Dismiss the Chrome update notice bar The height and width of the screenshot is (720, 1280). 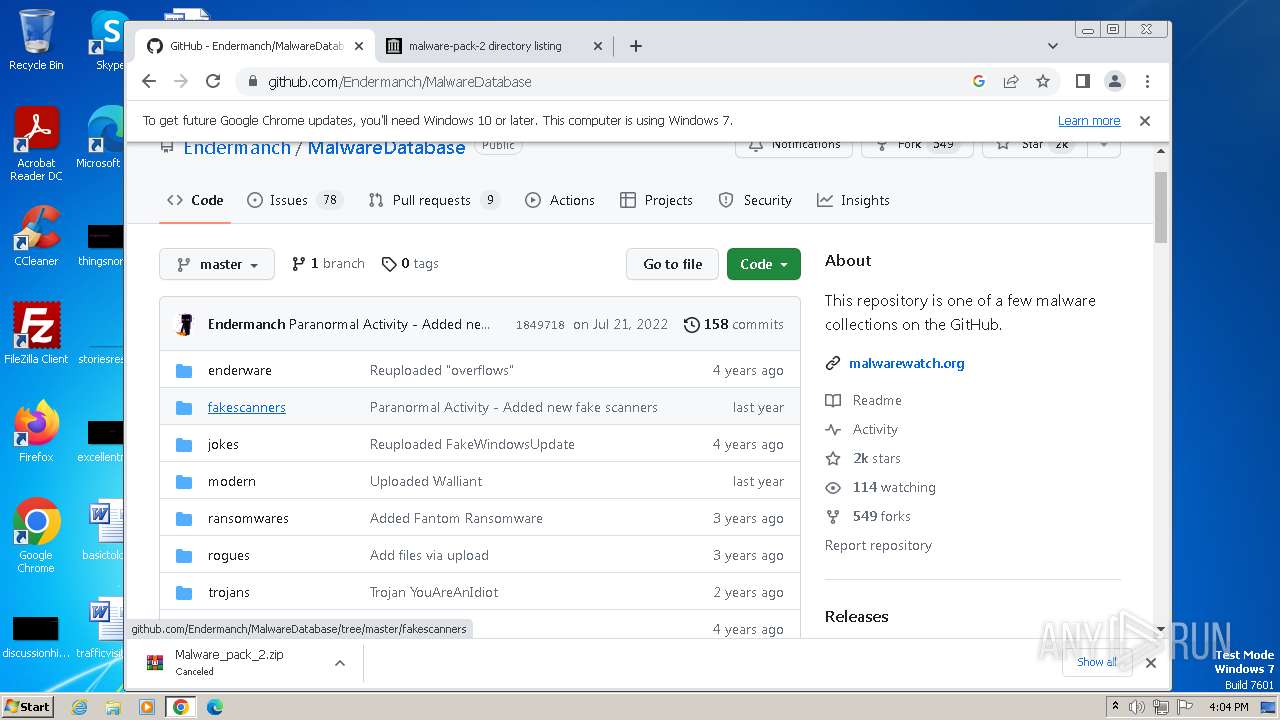coord(1145,120)
